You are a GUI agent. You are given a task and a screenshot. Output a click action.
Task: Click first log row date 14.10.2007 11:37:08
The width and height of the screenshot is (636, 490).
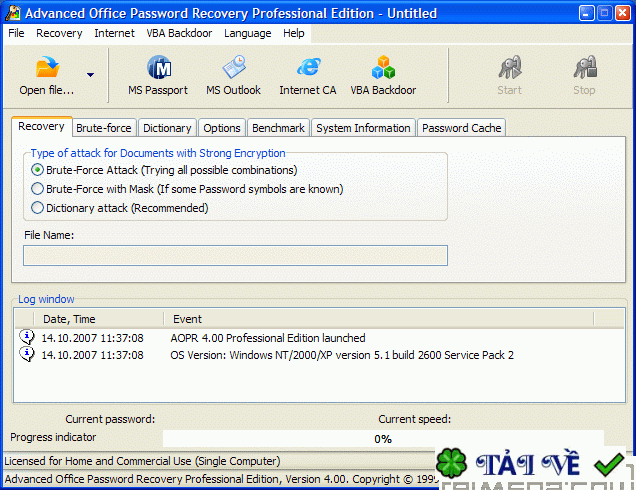coord(92,338)
